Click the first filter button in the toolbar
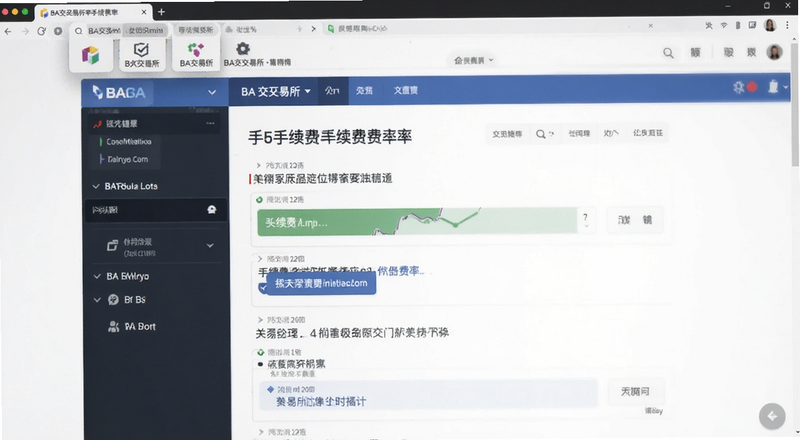The height and width of the screenshot is (440, 800). coord(507,134)
